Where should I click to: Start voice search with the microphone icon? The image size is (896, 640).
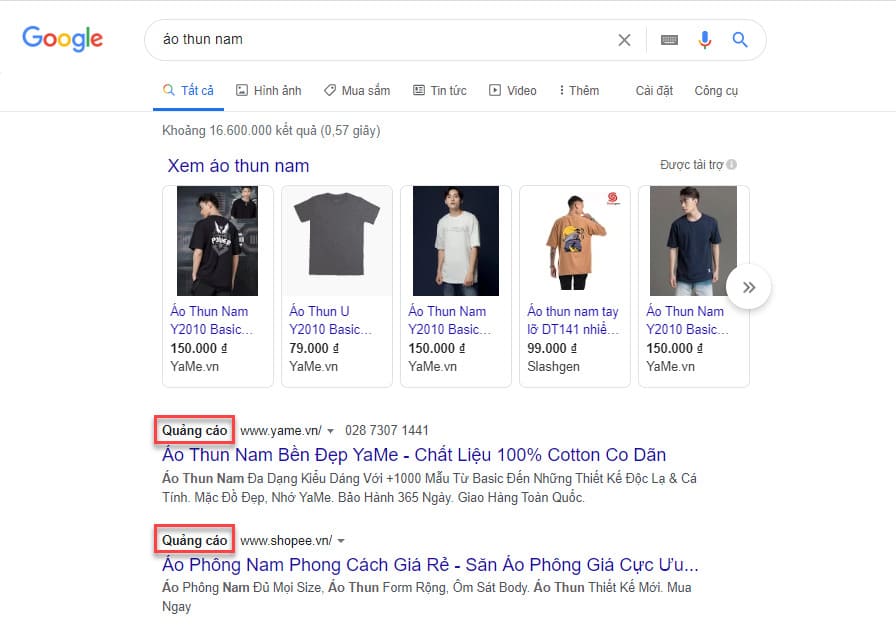point(705,39)
